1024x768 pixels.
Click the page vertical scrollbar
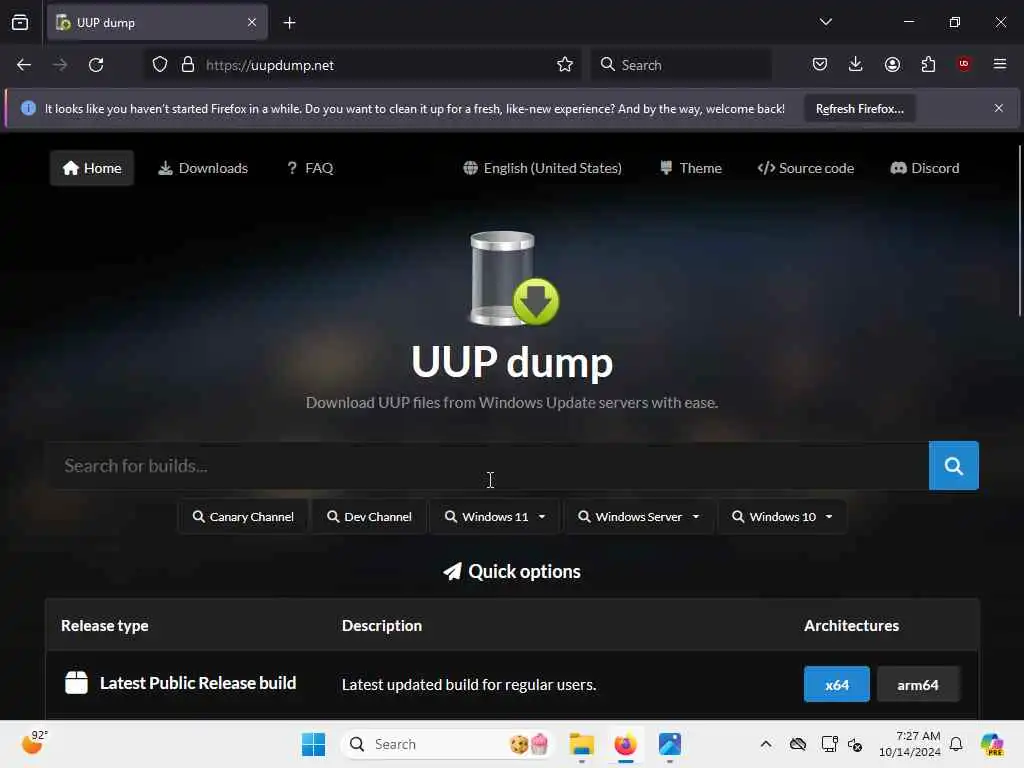[x=1019, y=232]
